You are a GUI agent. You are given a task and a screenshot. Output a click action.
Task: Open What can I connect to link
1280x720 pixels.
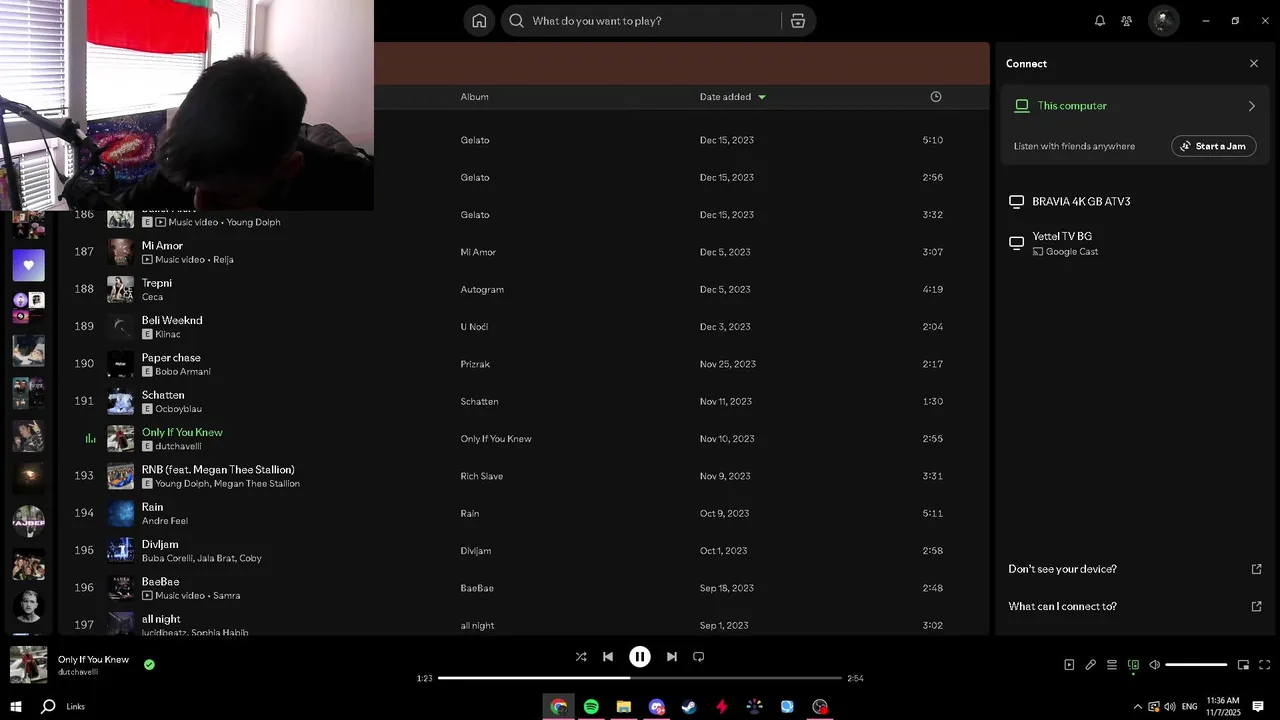[x=1134, y=606]
